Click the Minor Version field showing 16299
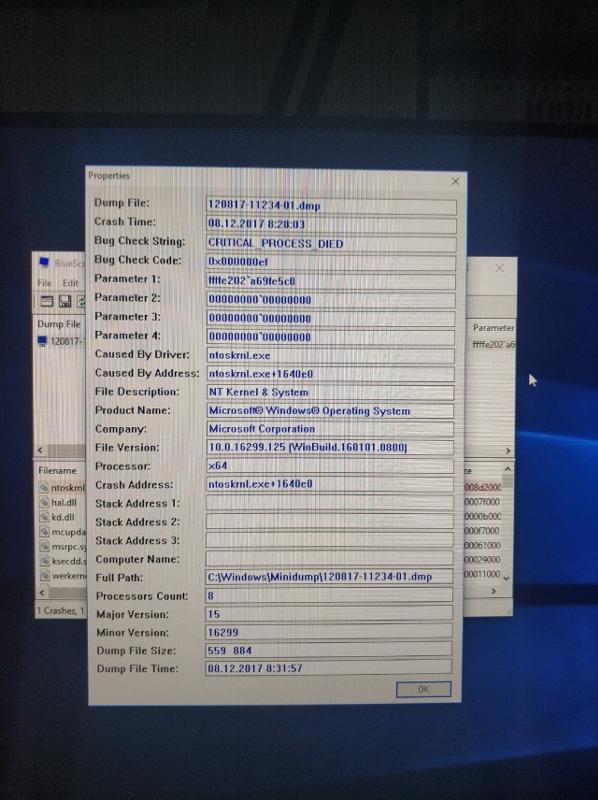 click(329, 632)
